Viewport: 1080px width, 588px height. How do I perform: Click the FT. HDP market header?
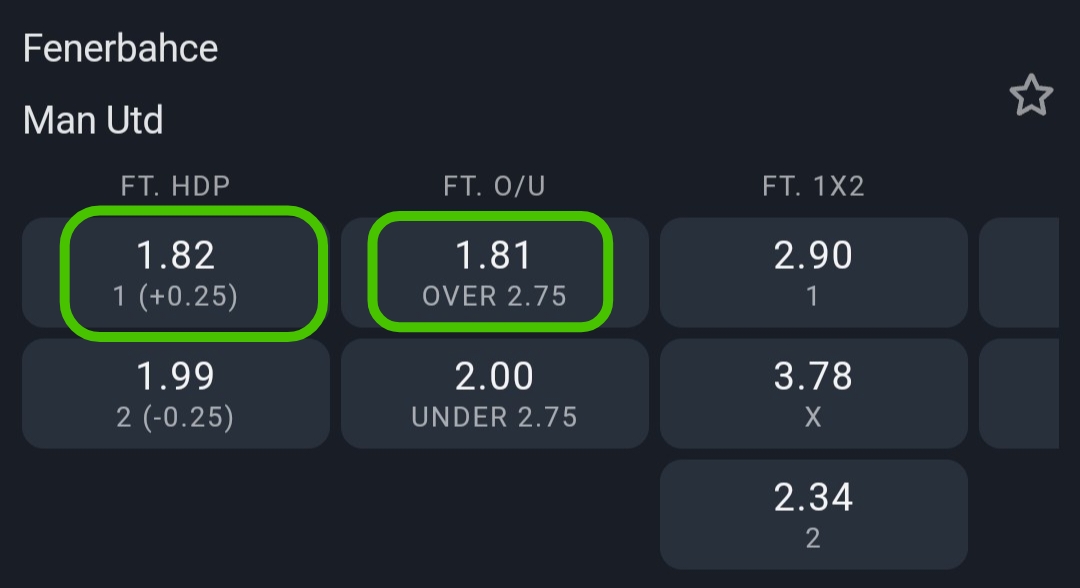pos(176,186)
